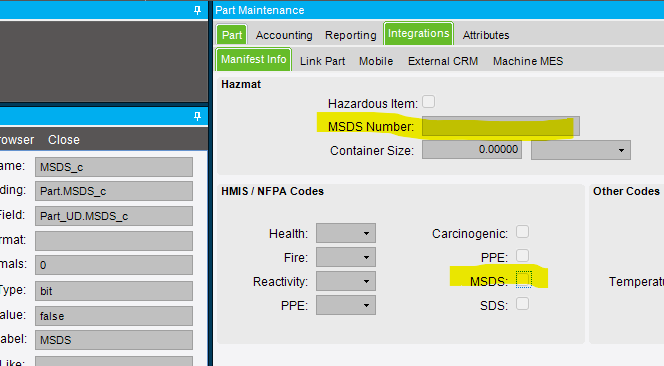
Task: Open the External CRM sub-tab
Action: pyautogui.click(x=443, y=61)
